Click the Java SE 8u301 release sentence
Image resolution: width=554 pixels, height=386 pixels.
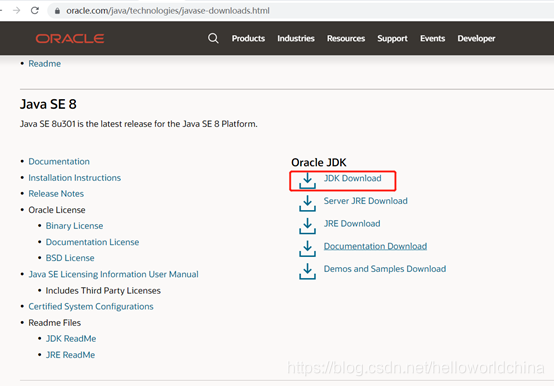click(x=138, y=124)
